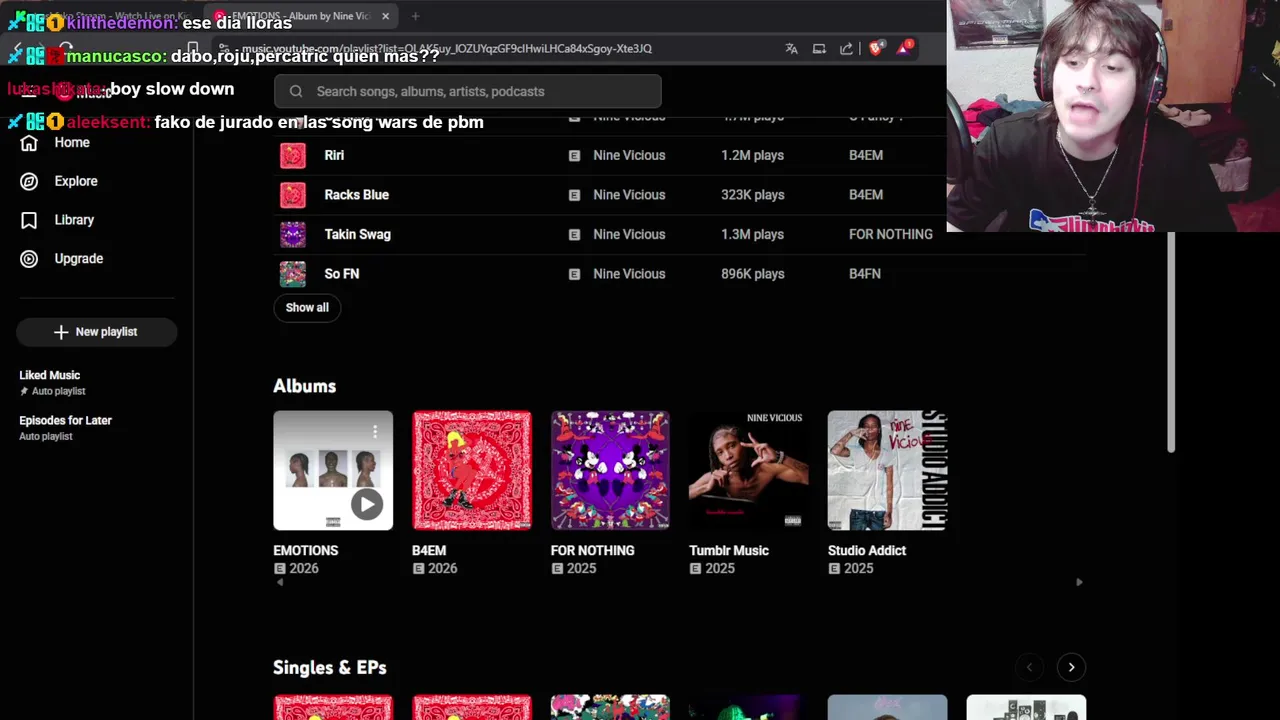
Task: Click the Racks Blue song title
Action: 356,195
